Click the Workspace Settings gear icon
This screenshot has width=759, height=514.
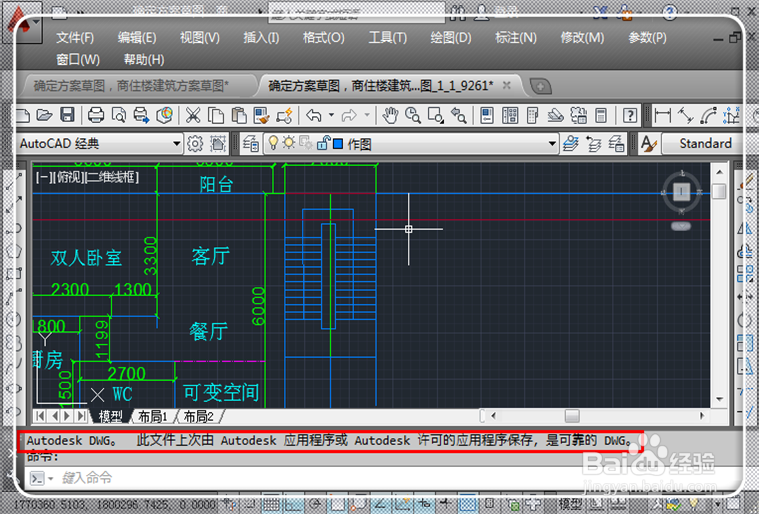(195, 143)
